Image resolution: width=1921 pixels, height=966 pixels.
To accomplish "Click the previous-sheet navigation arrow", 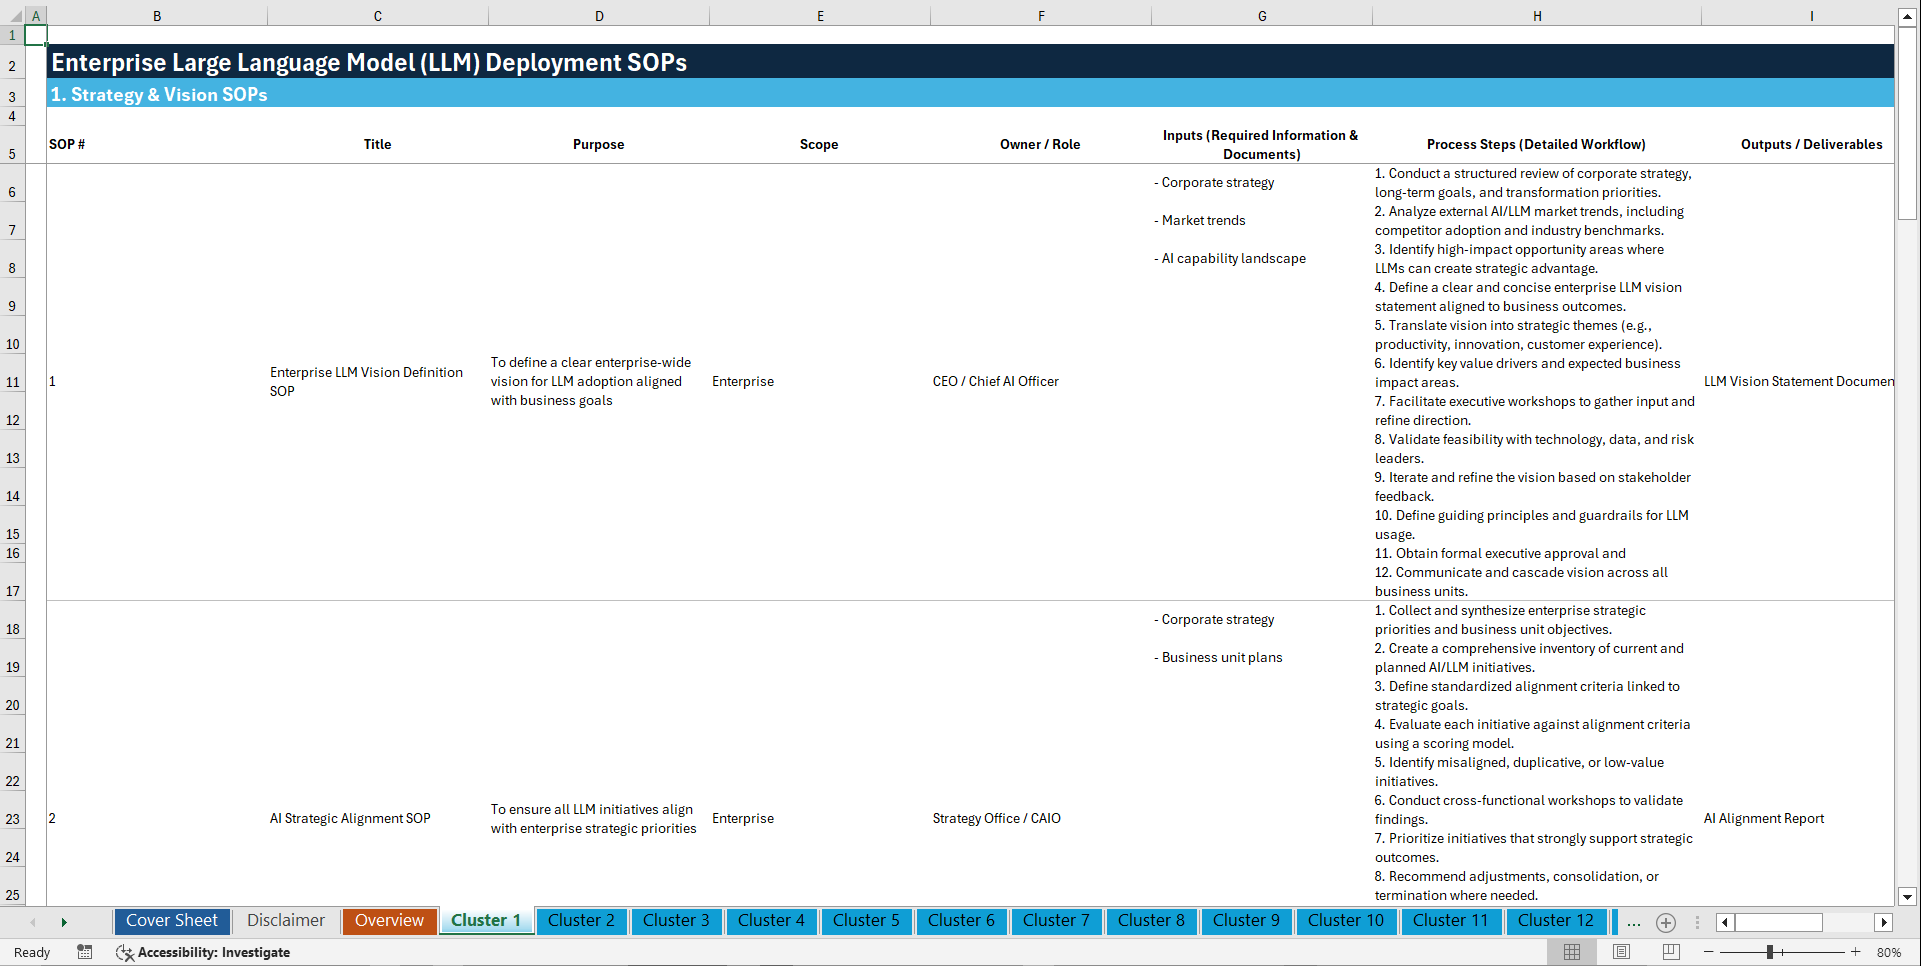I will click(x=33, y=921).
